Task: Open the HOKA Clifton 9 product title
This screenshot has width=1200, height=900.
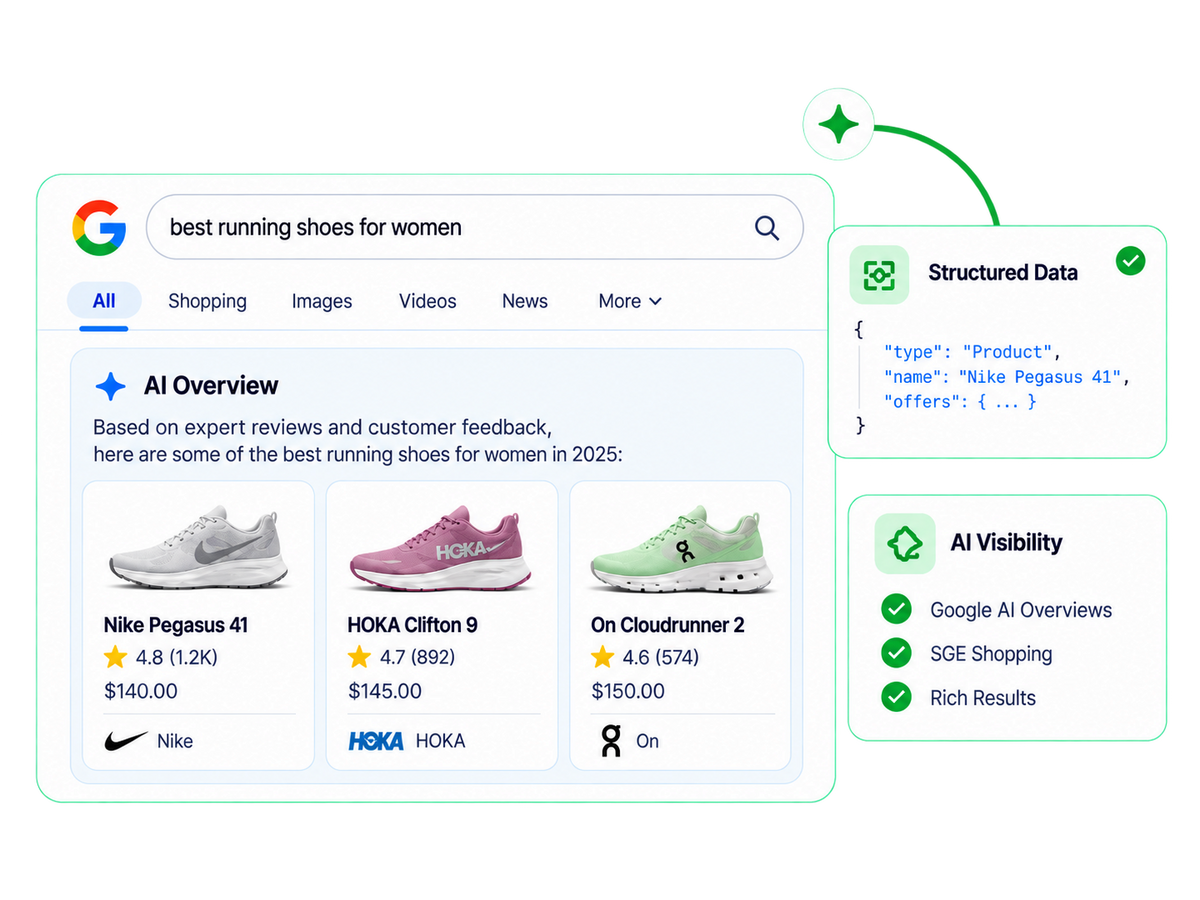Action: pyautogui.click(x=412, y=625)
